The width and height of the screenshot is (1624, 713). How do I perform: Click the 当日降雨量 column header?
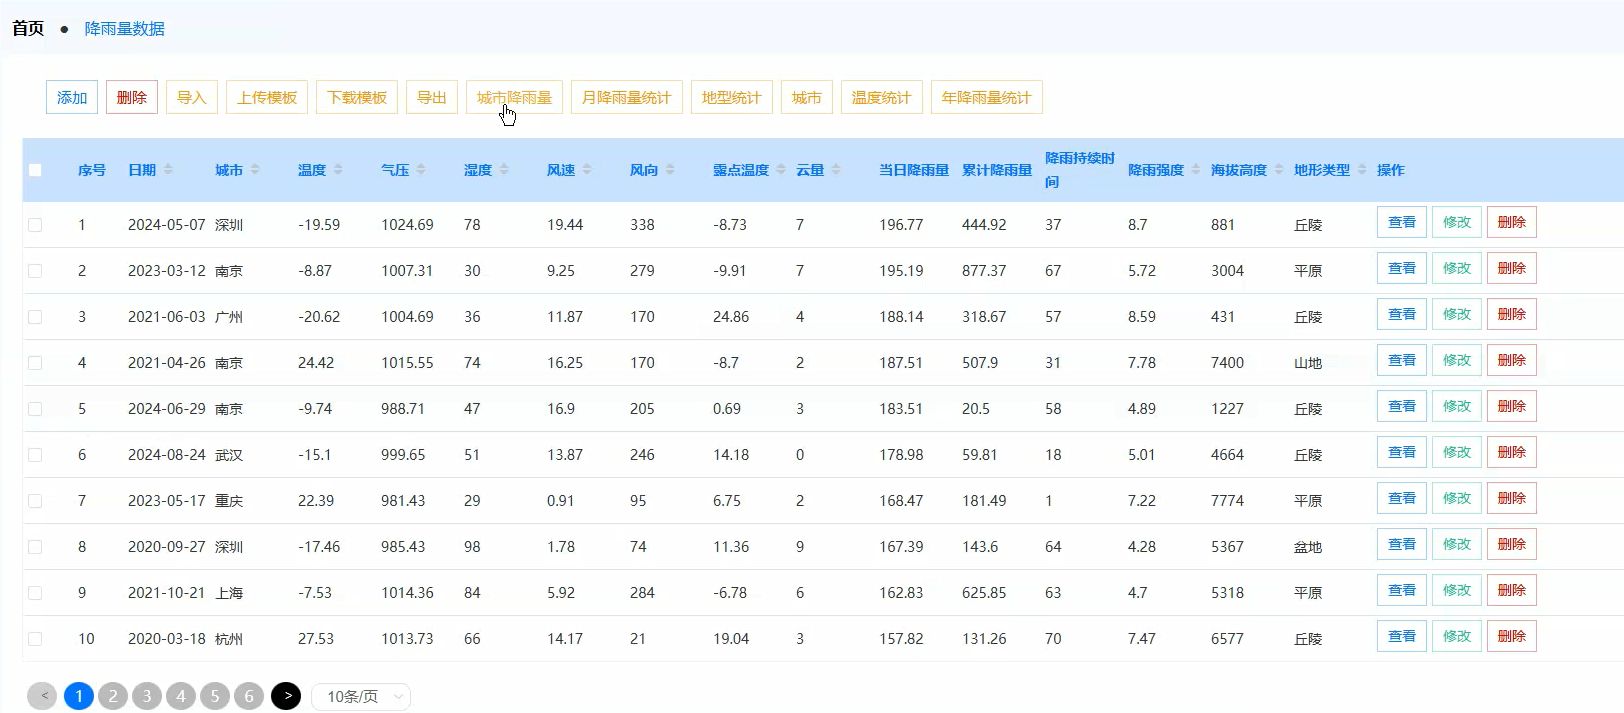click(914, 170)
